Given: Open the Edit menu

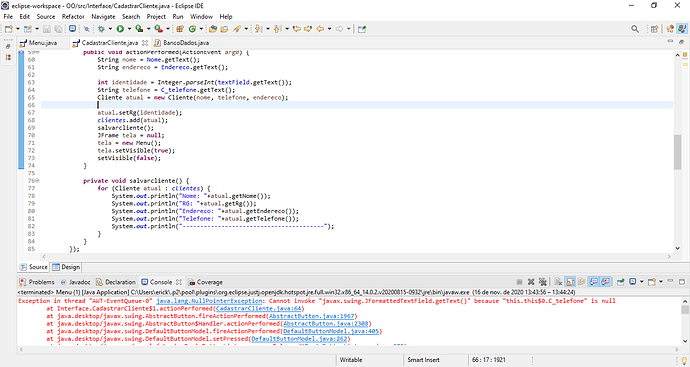Looking at the screenshot, I should point(25,16).
